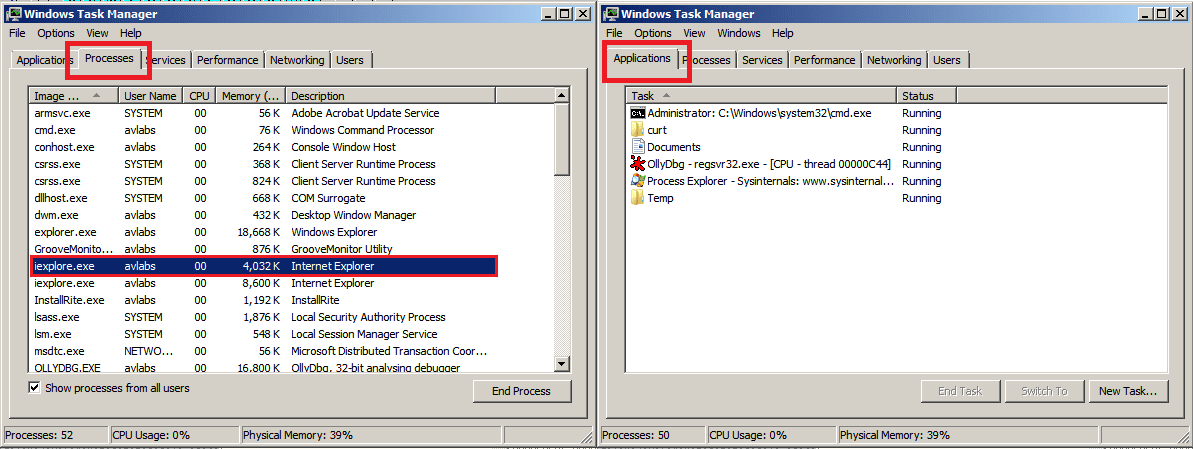Select the cmd.exe process row

(x=263, y=130)
